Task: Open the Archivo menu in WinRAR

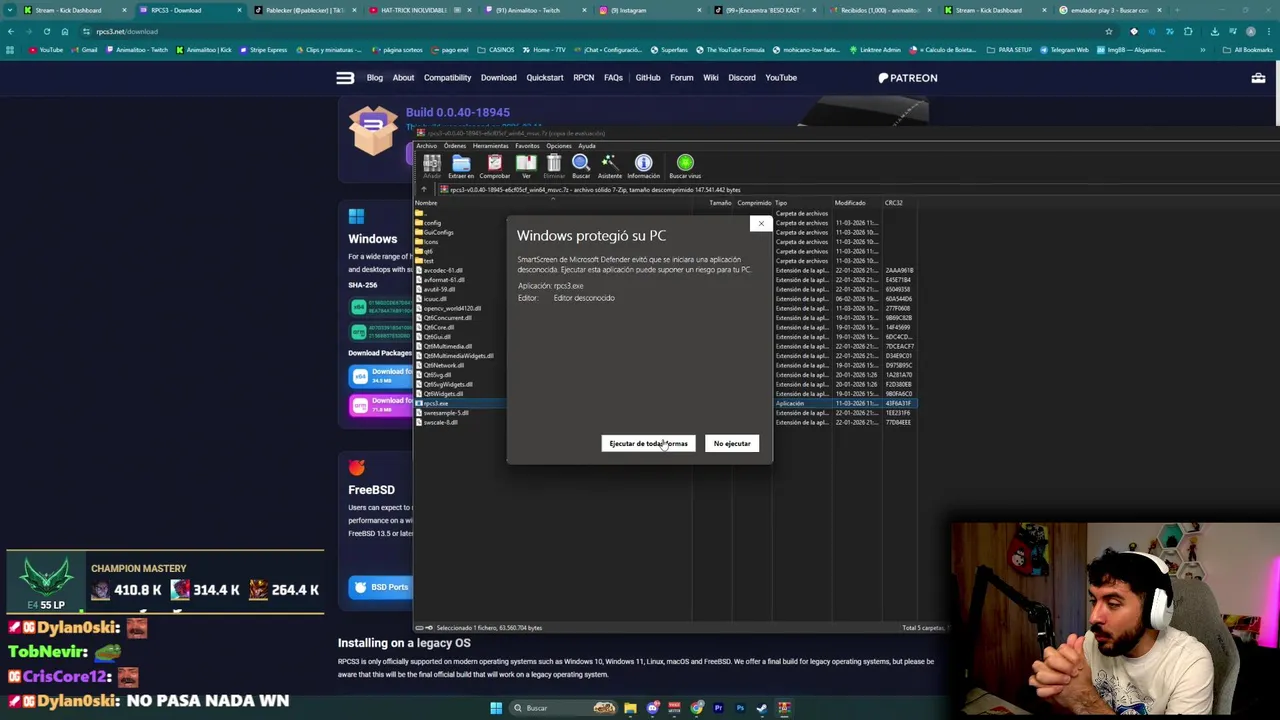Action: click(427, 146)
